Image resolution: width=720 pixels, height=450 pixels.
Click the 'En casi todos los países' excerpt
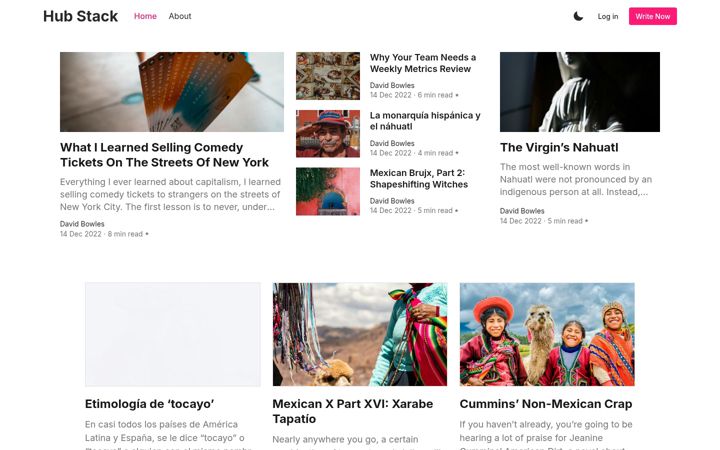coord(168,437)
